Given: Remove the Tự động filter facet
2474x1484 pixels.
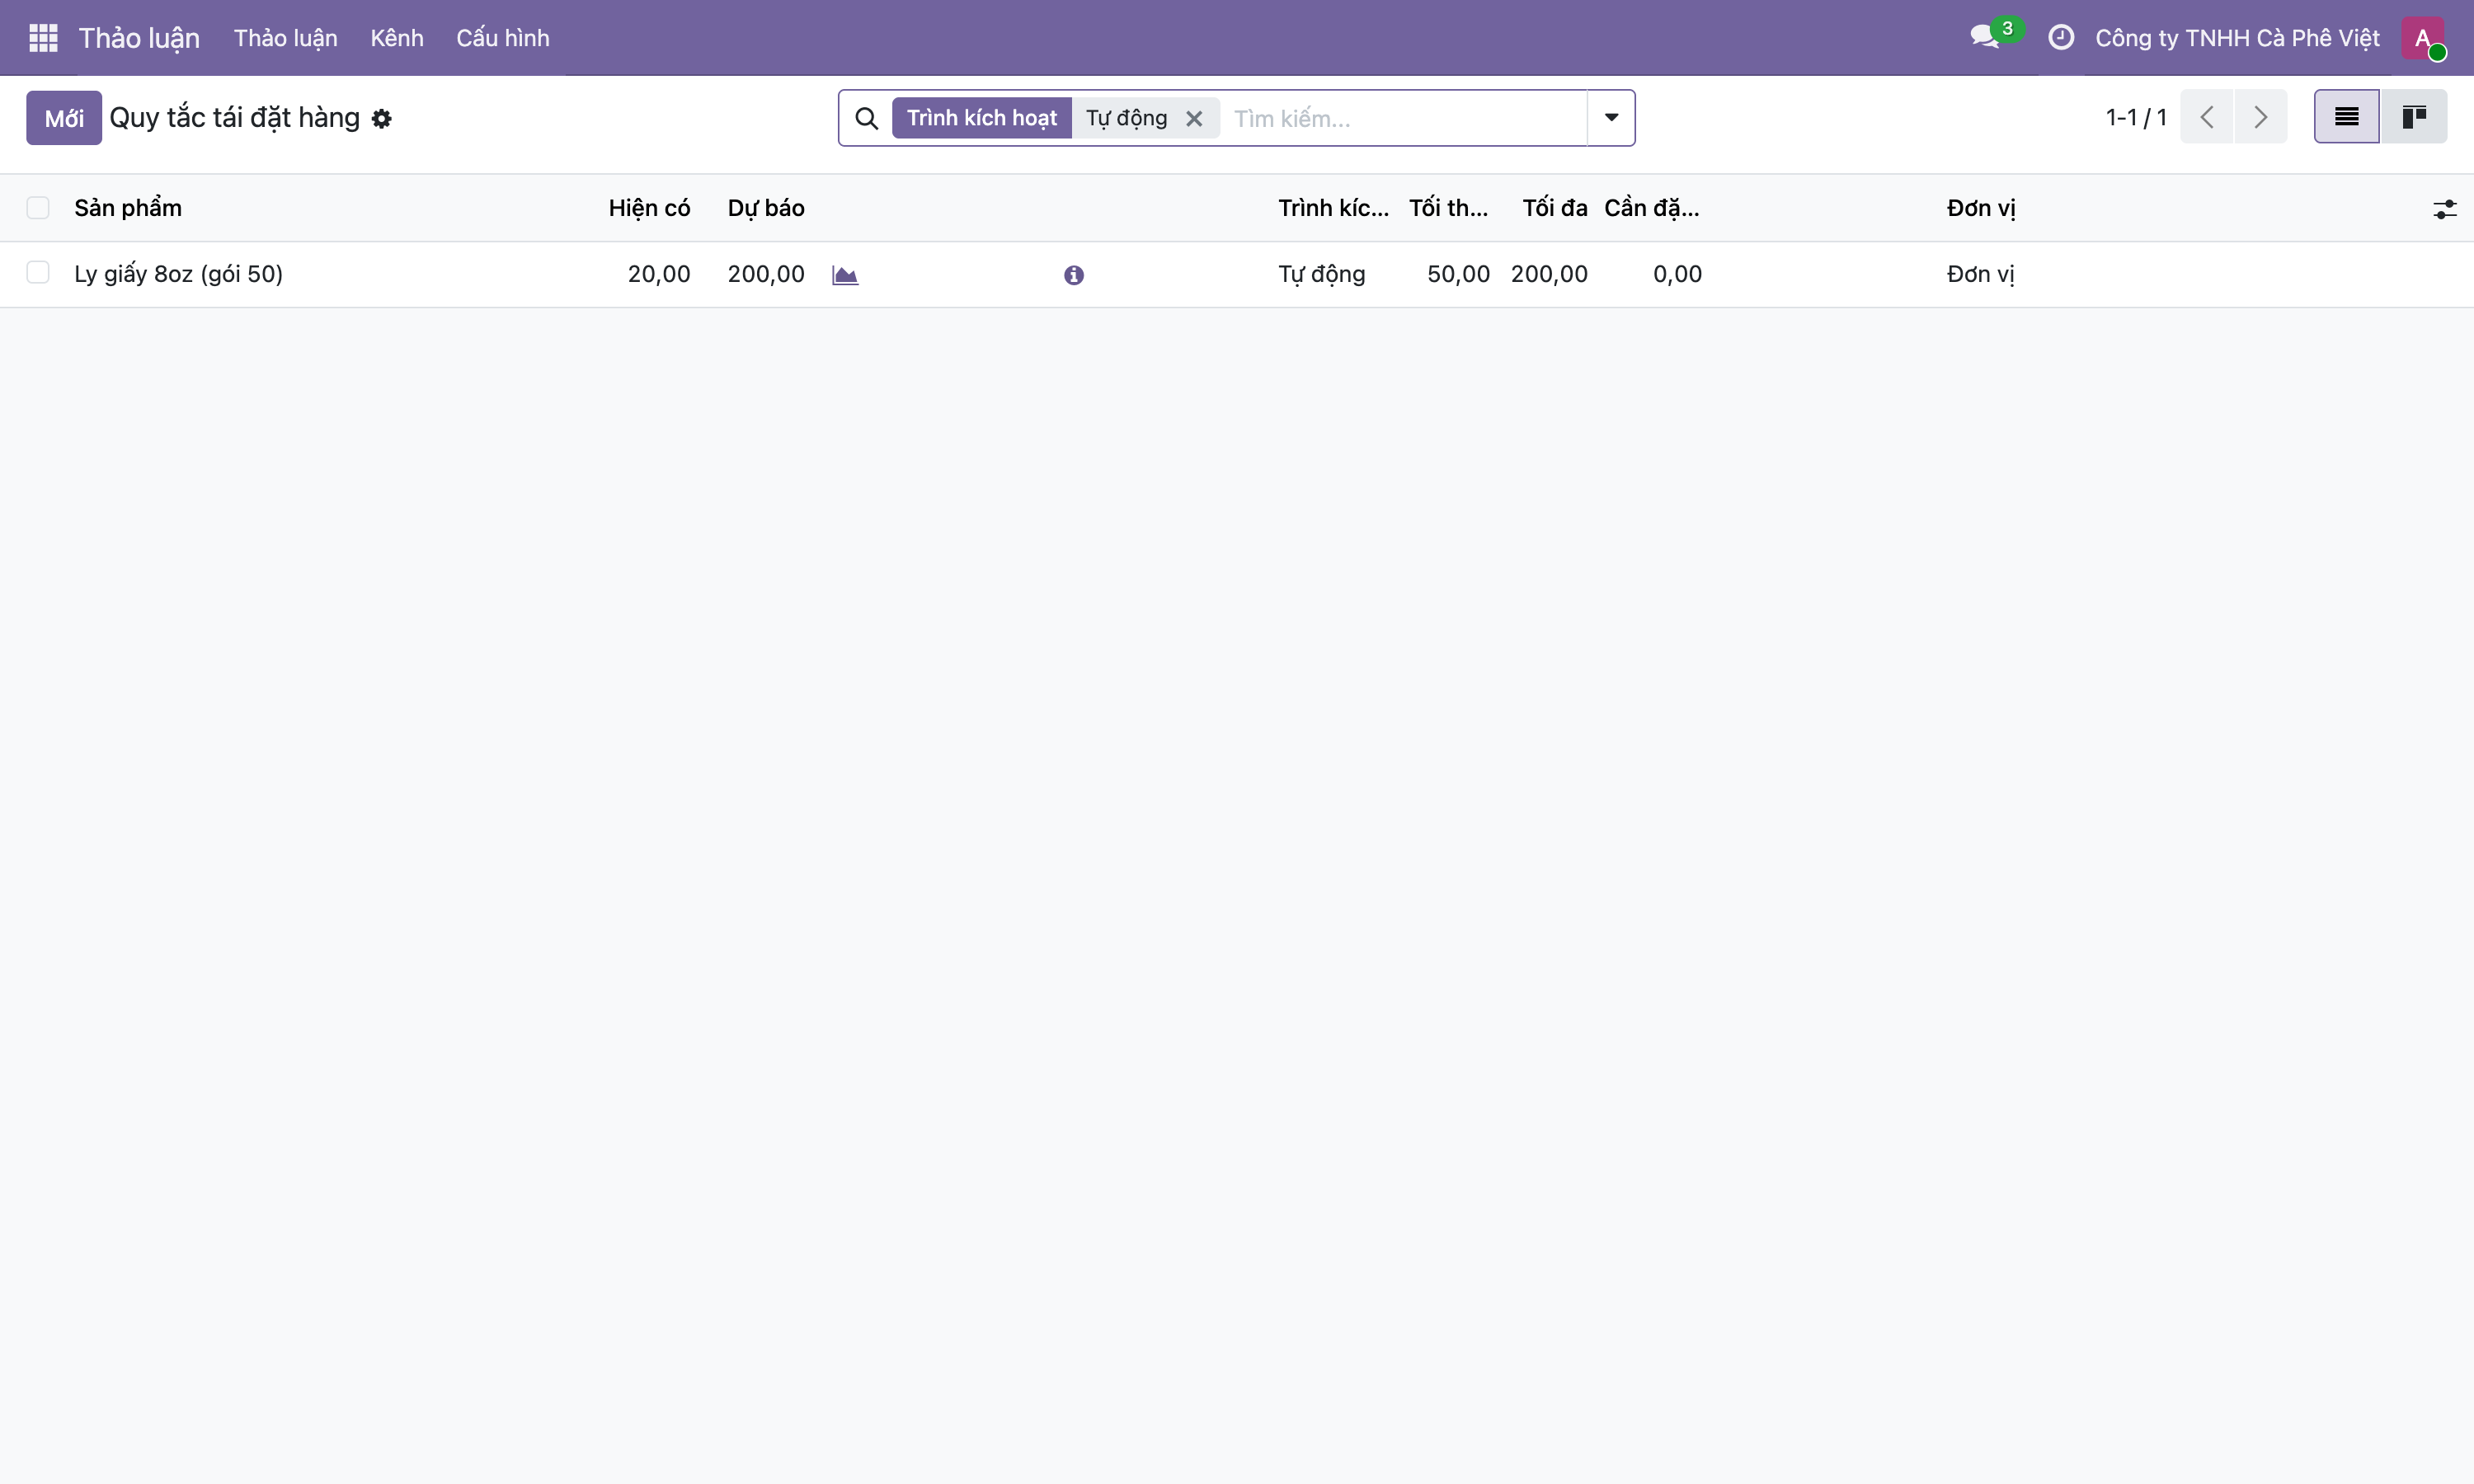Looking at the screenshot, I should pyautogui.click(x=1194, y=119).
